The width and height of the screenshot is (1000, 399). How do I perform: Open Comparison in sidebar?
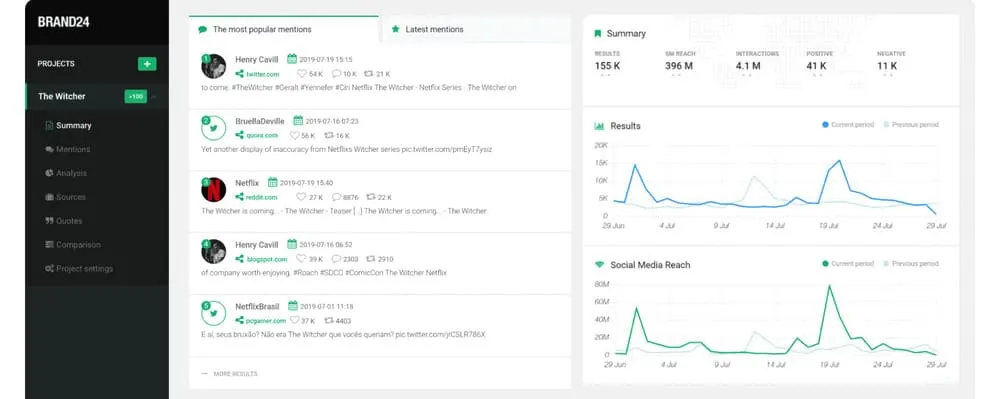[x=78, y=245]
